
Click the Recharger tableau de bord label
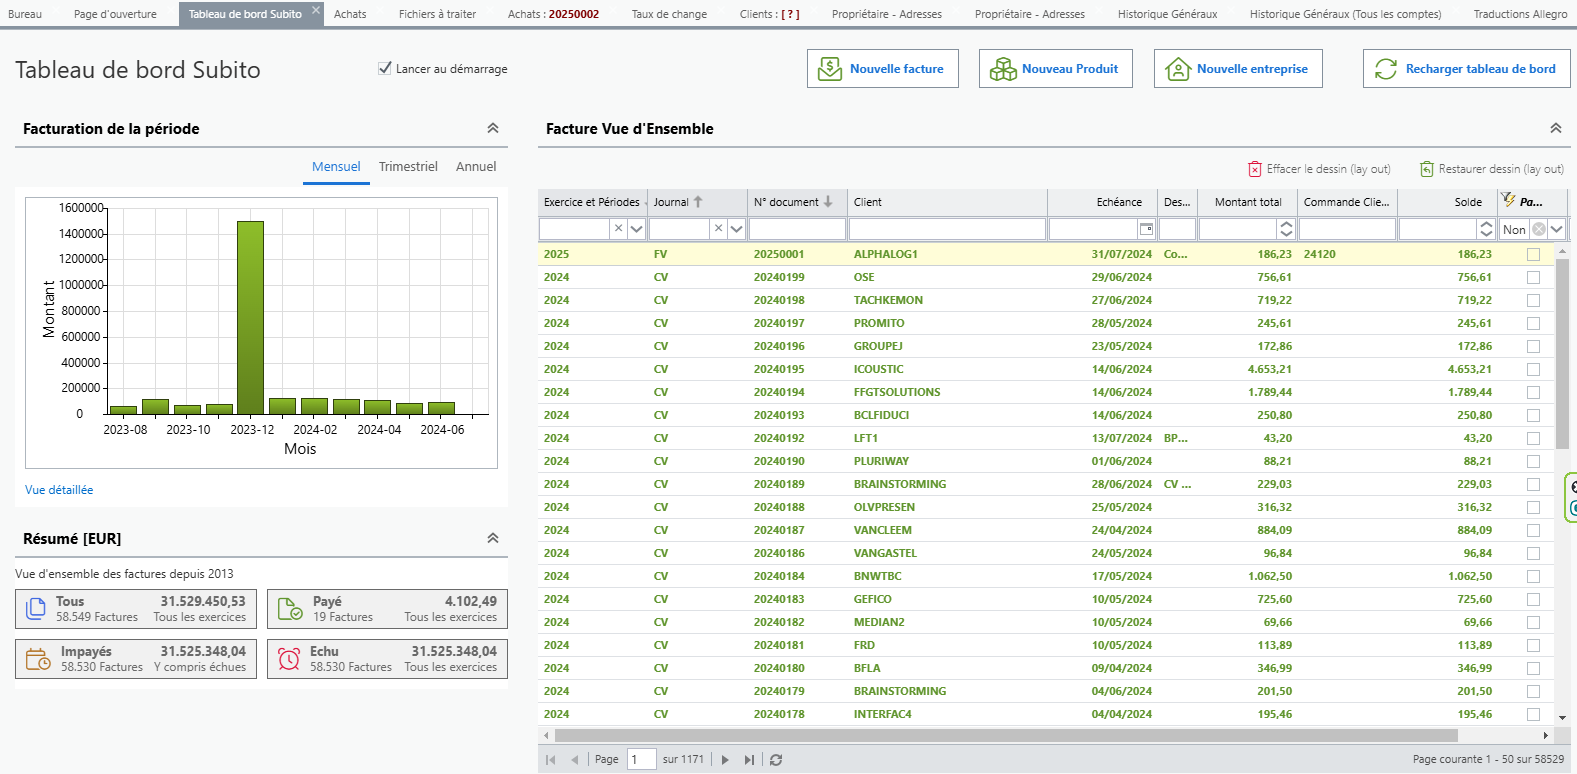[x=1481, y=69]
